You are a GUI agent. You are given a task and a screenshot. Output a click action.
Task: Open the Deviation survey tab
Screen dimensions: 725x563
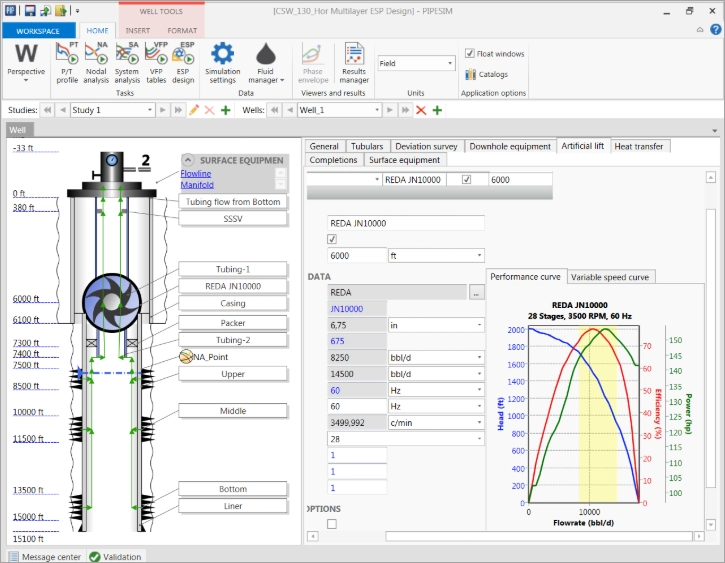[426, 146]
